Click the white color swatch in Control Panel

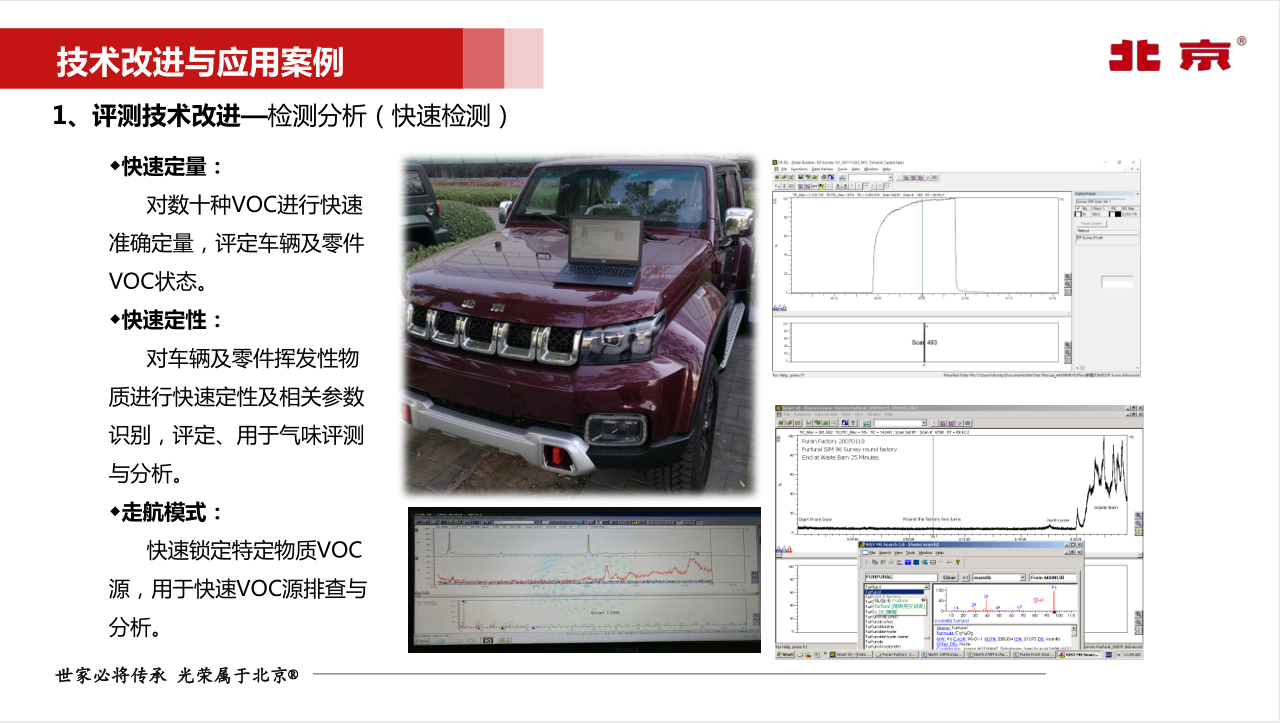click(x=1112, y=214)
